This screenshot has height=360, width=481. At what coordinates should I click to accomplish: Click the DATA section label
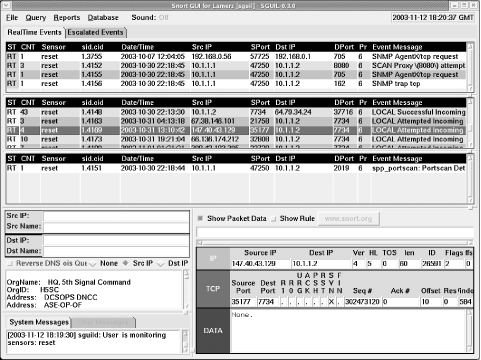pos(213,331)
